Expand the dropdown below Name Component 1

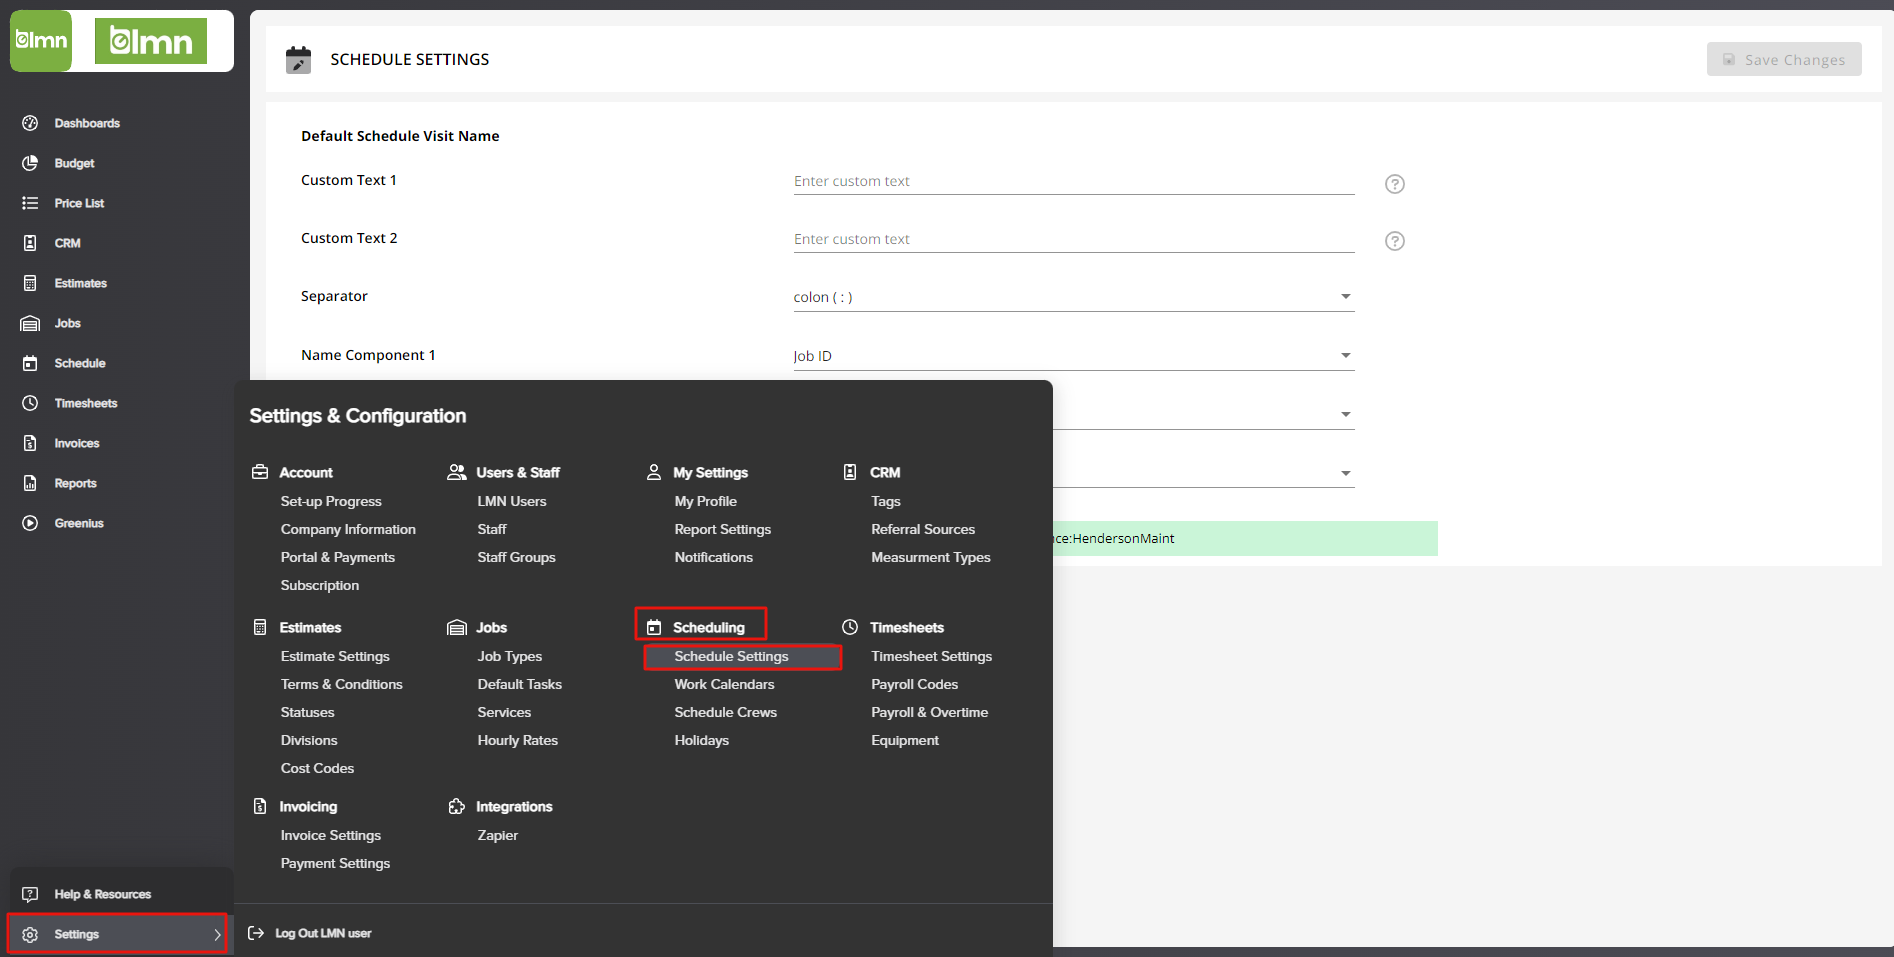click(x=1346, y=414)
